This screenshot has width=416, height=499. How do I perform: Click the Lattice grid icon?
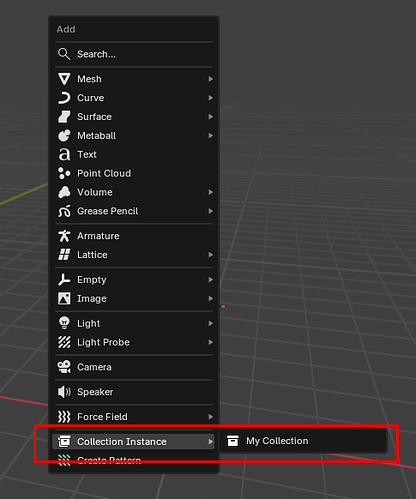click(64, 255)
